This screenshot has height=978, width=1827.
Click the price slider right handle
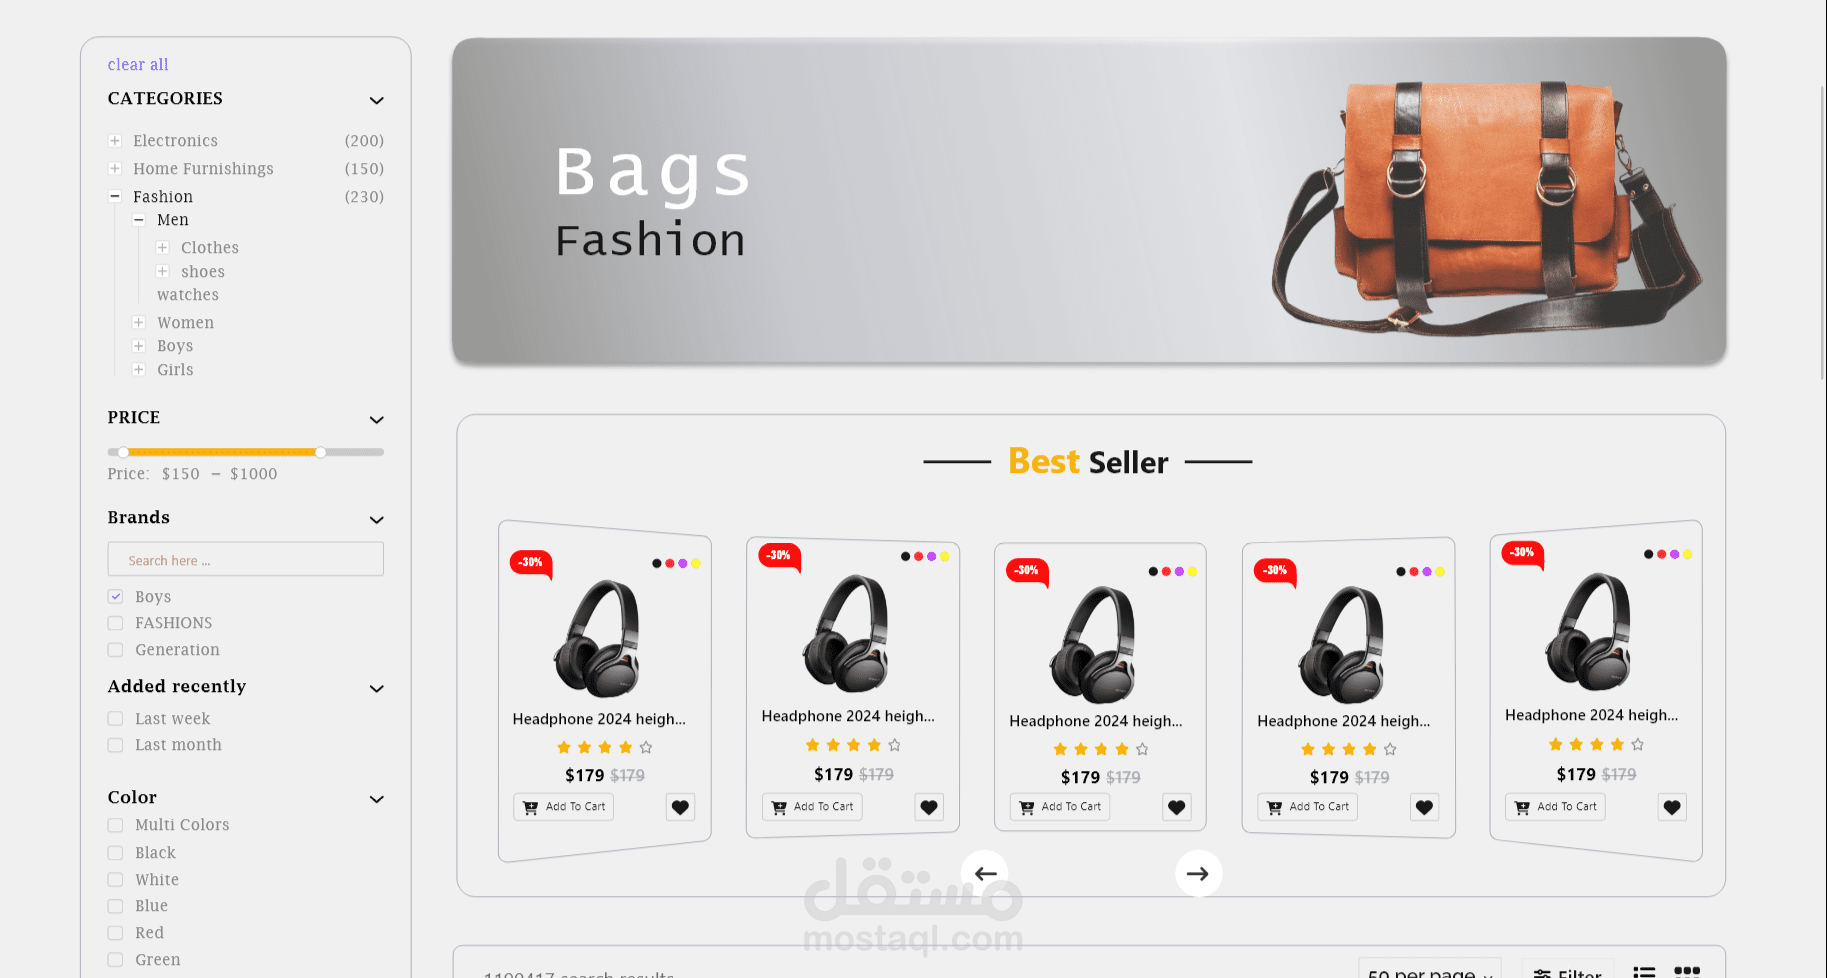pyautogui.click(x=320, y=452)
